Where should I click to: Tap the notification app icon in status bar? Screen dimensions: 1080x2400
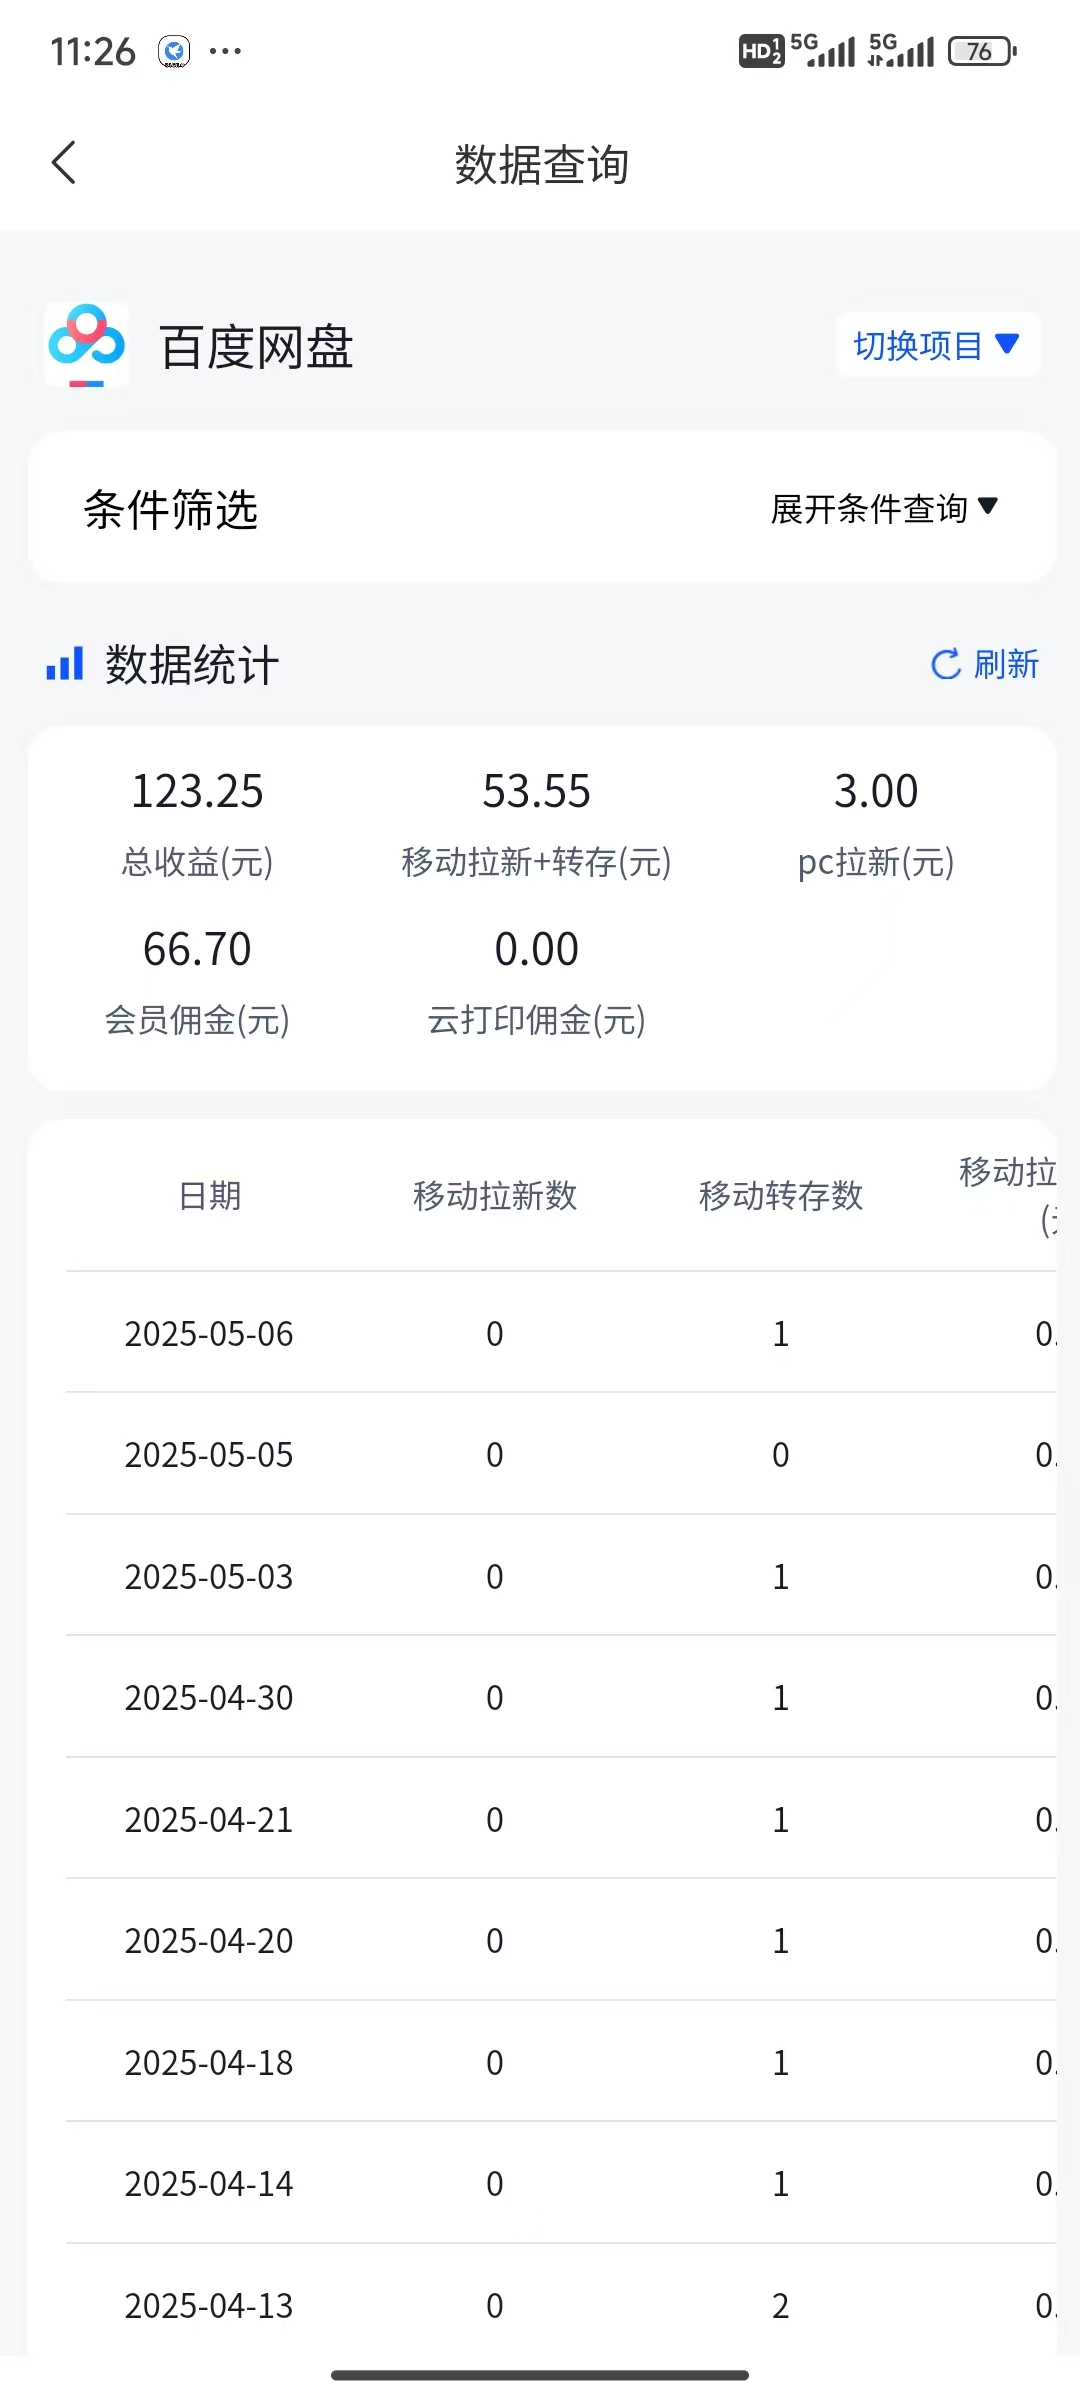[174, 51]
